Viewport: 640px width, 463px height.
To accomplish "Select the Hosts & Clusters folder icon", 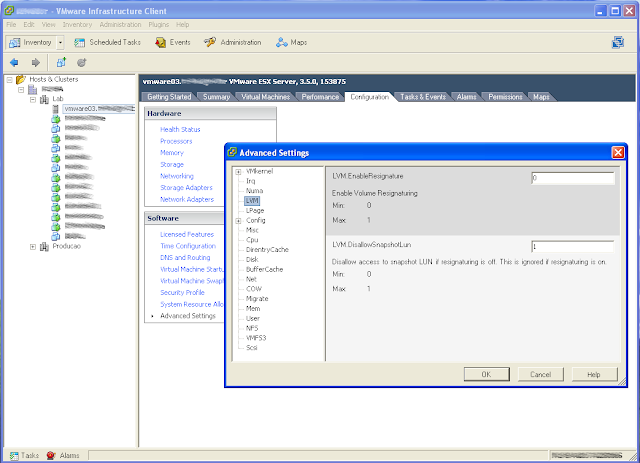I will [20, 79].
